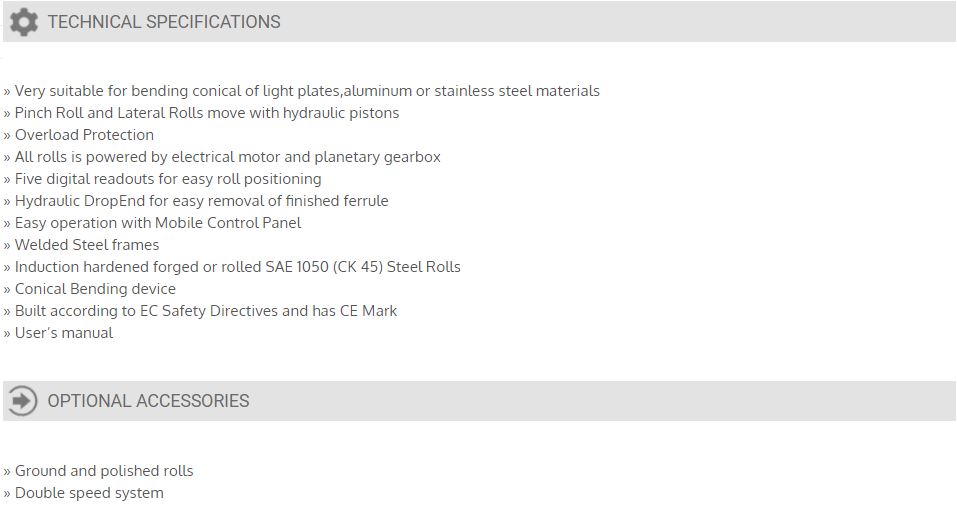Click 'Induction hardened forged or rolled' line

[x=232, y=267]
